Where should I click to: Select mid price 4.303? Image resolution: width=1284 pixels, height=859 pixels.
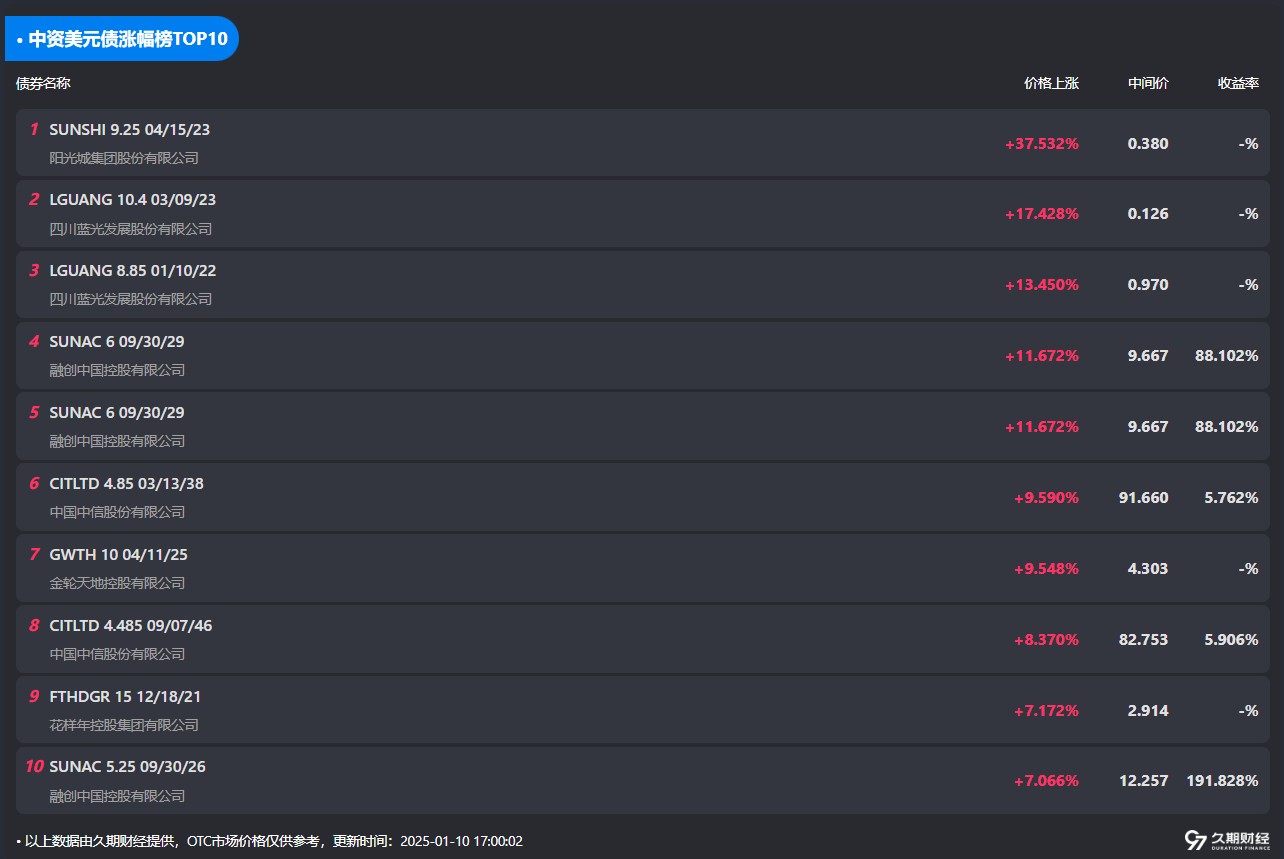[1148, 568]
